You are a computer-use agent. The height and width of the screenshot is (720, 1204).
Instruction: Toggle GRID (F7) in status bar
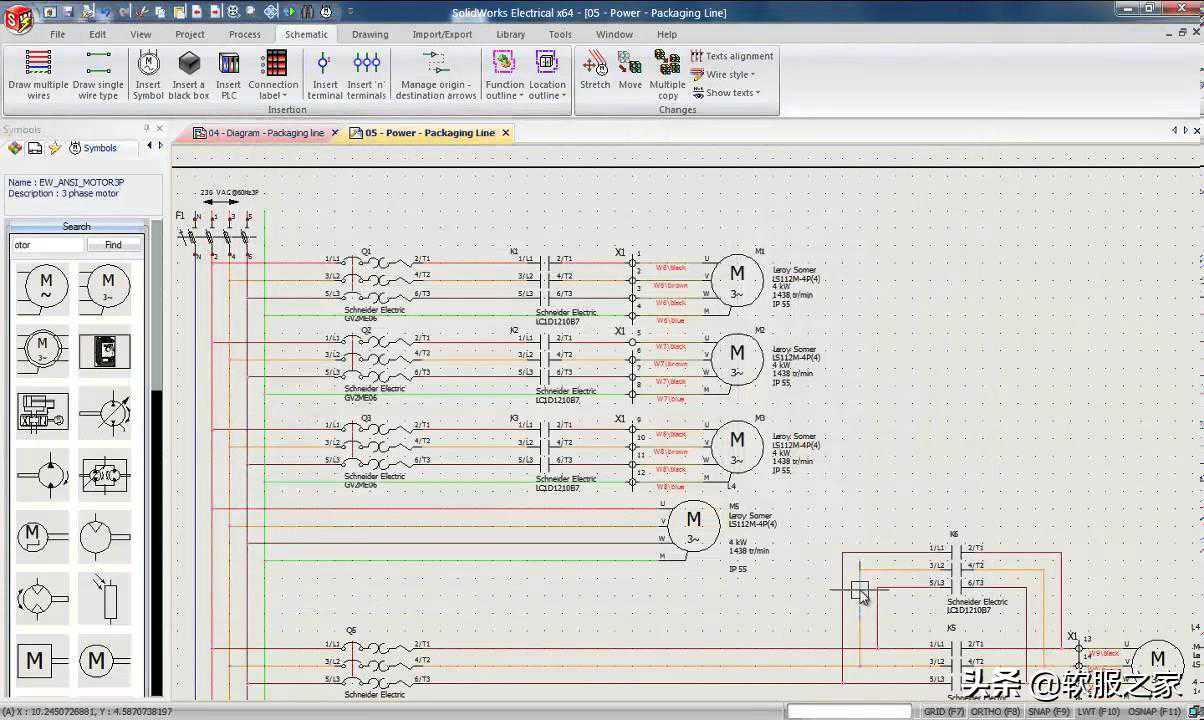click(x=944, y=712)
